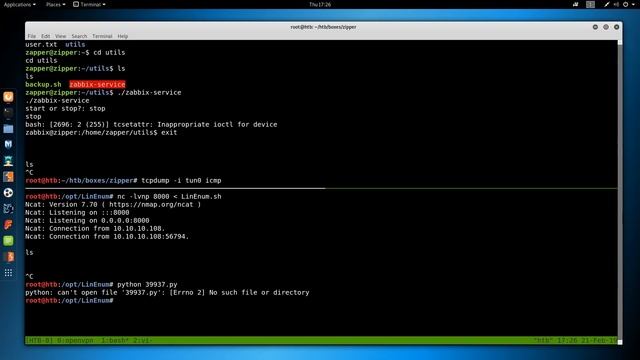
Task: Open the View menu
Action: [60, 36]
